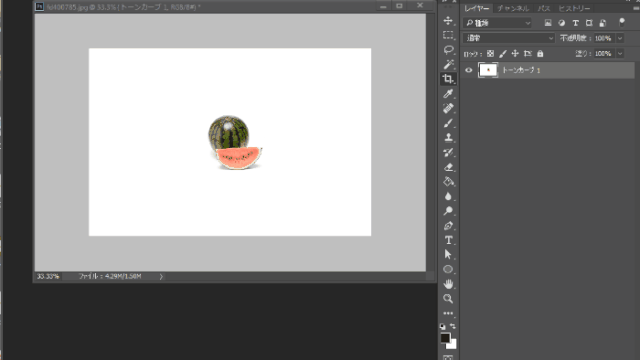The width and height of the screenshot is (640, 360).
Task: Filter layers by adjustment layers icon
Action: click(562, 23)
